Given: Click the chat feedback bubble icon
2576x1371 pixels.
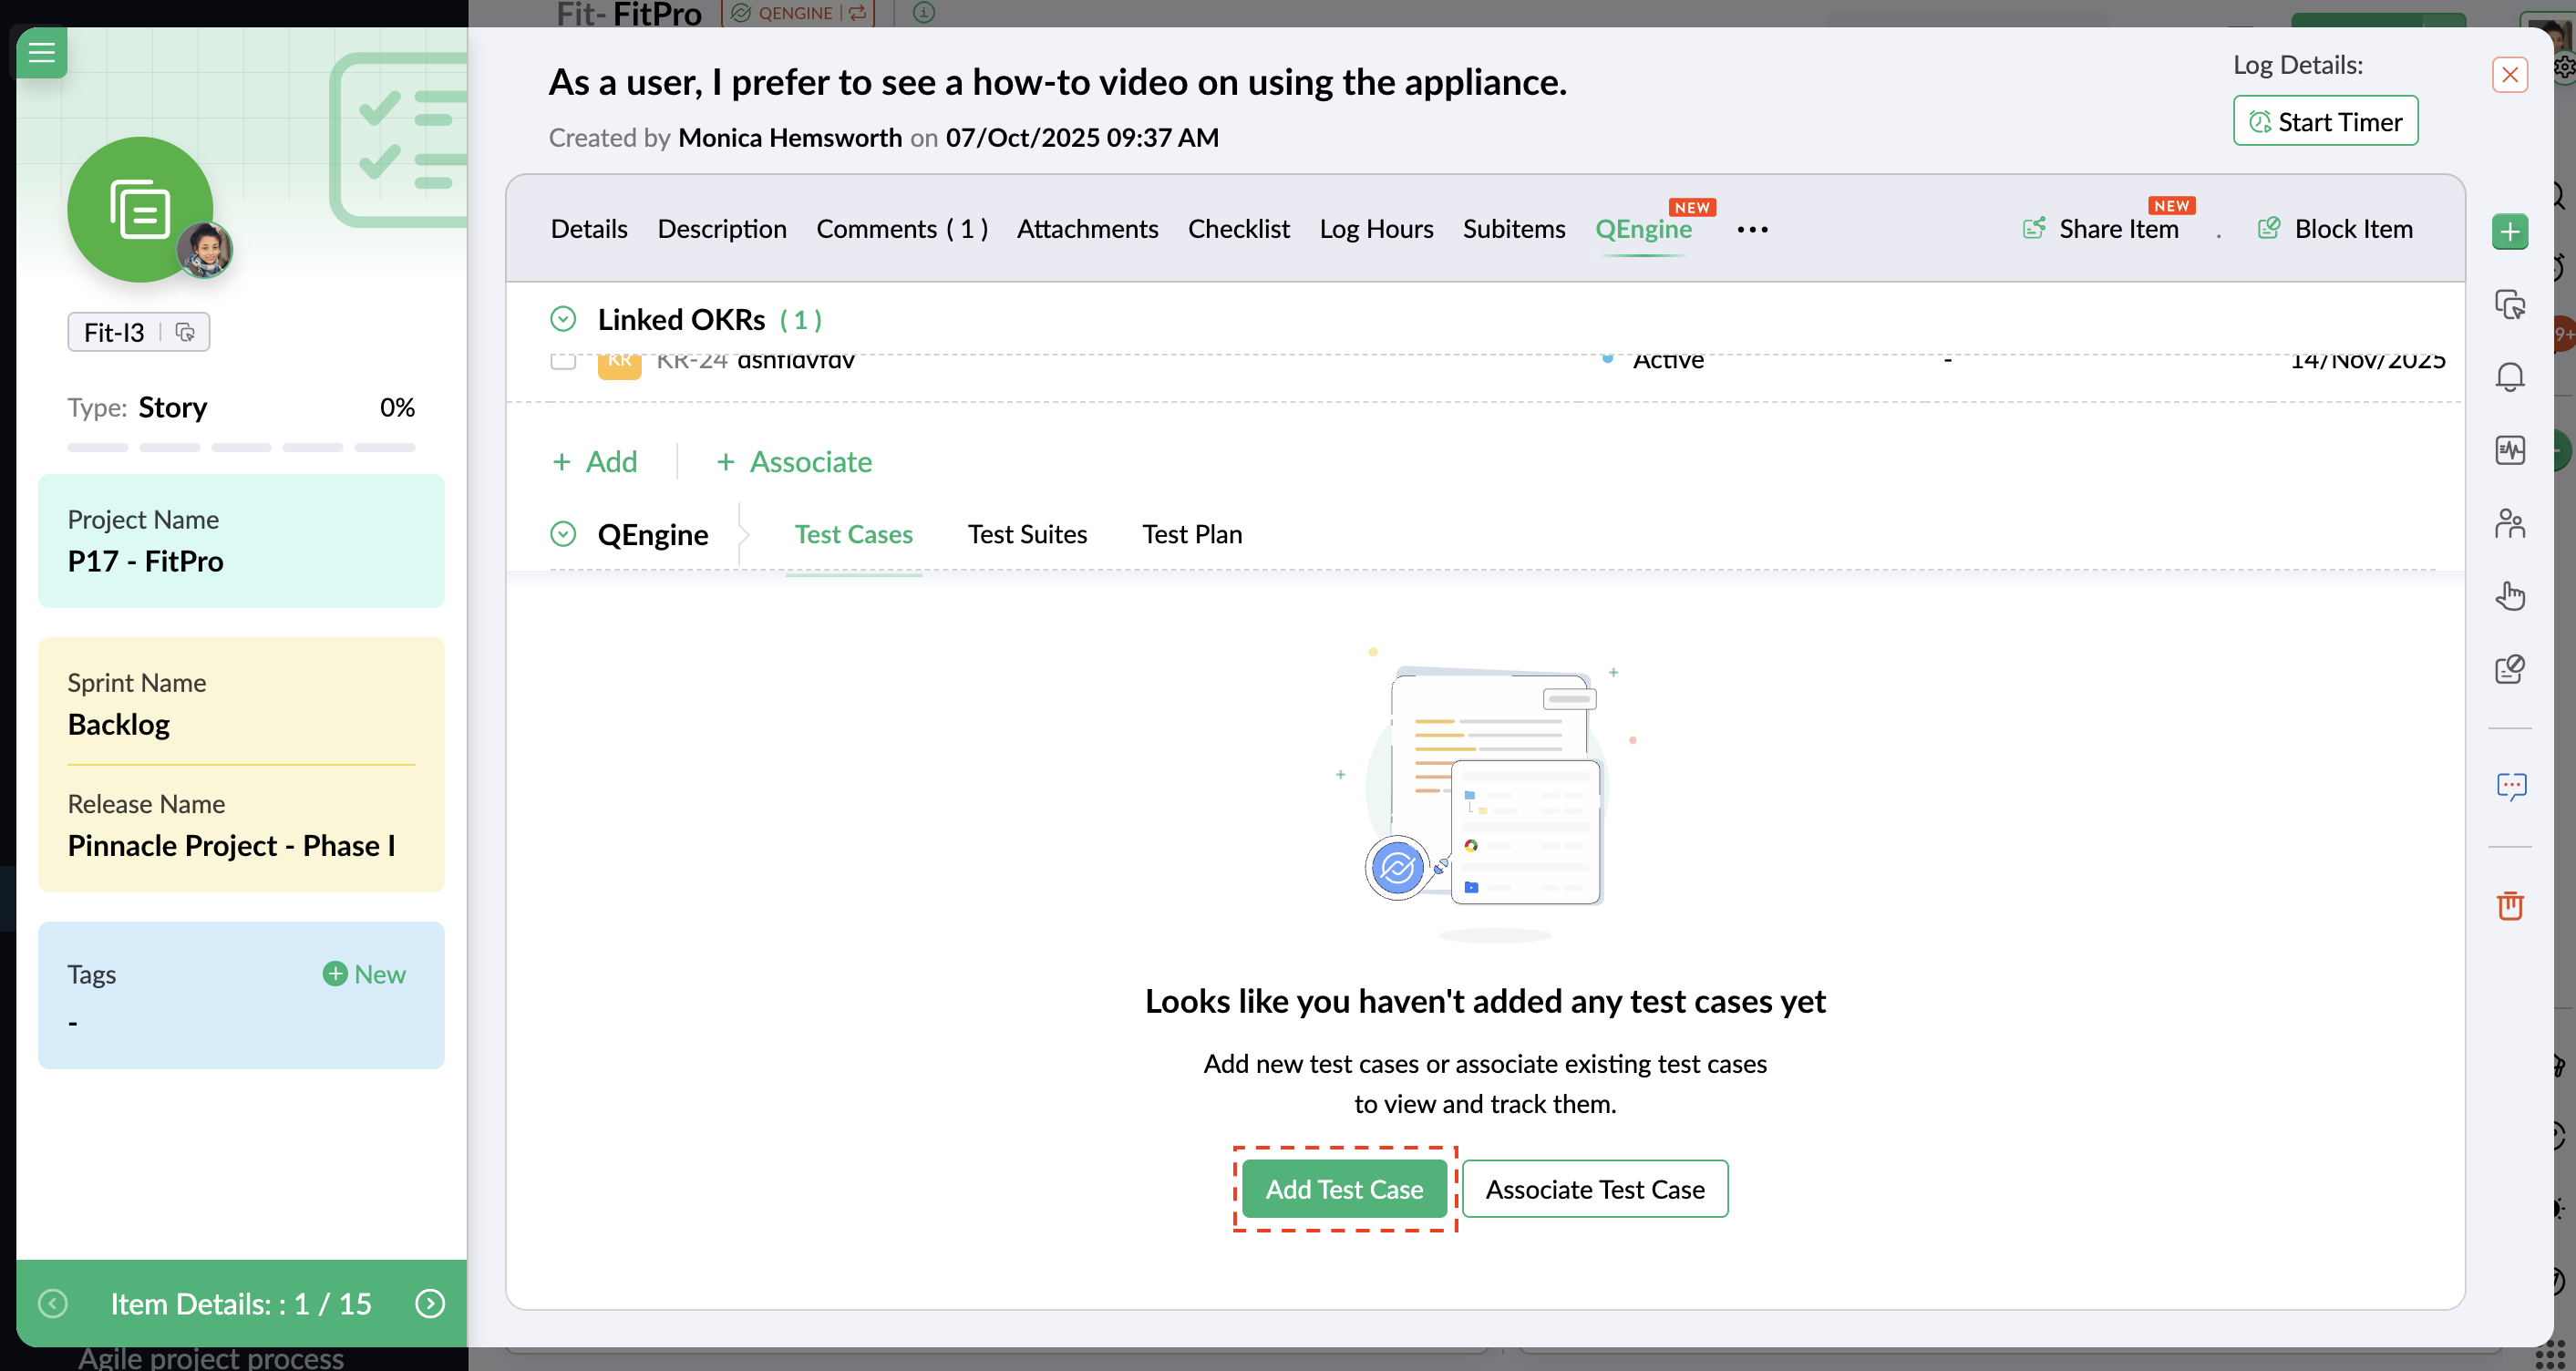Looking at the screenshot, I should (x=2509, y=787).
